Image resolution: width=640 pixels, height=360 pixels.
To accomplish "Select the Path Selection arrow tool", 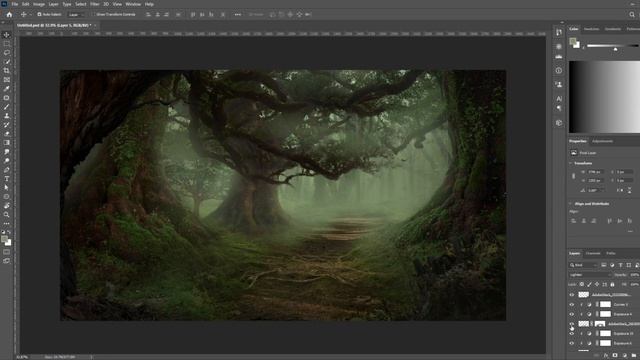I will [7, 188].
